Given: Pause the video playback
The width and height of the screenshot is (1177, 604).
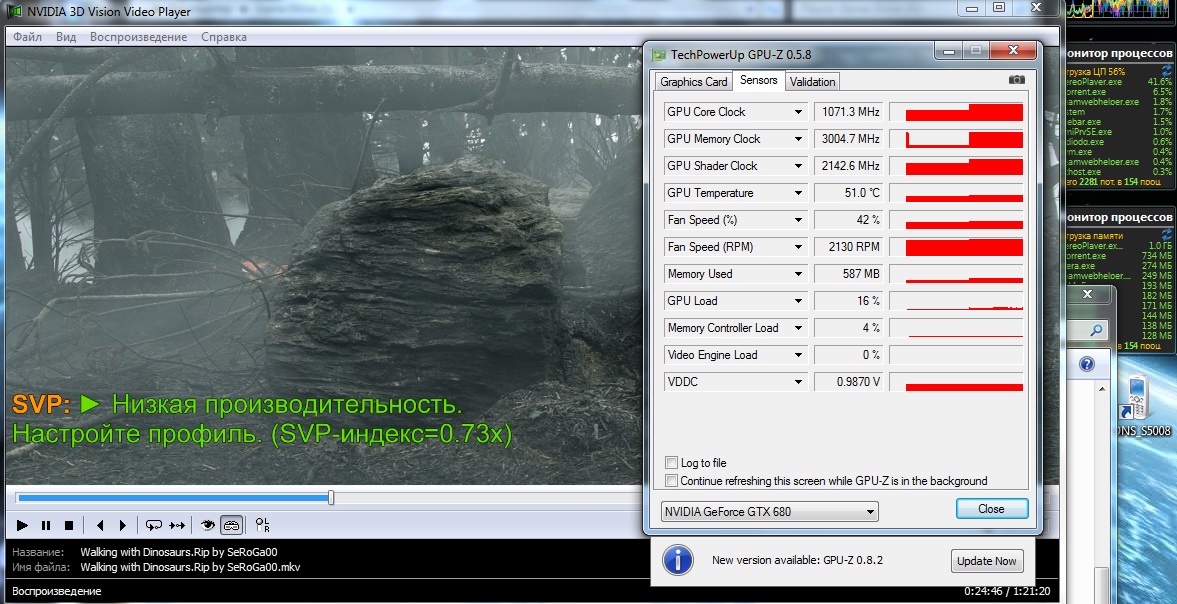Looking at the screenshot, I should tap(45, 525).
